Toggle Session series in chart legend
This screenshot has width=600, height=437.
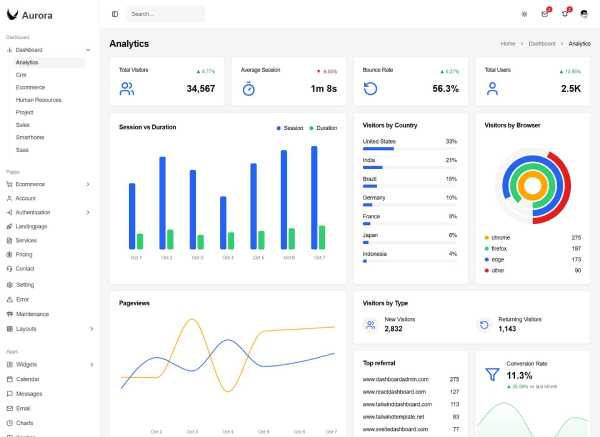coord(290,128)
